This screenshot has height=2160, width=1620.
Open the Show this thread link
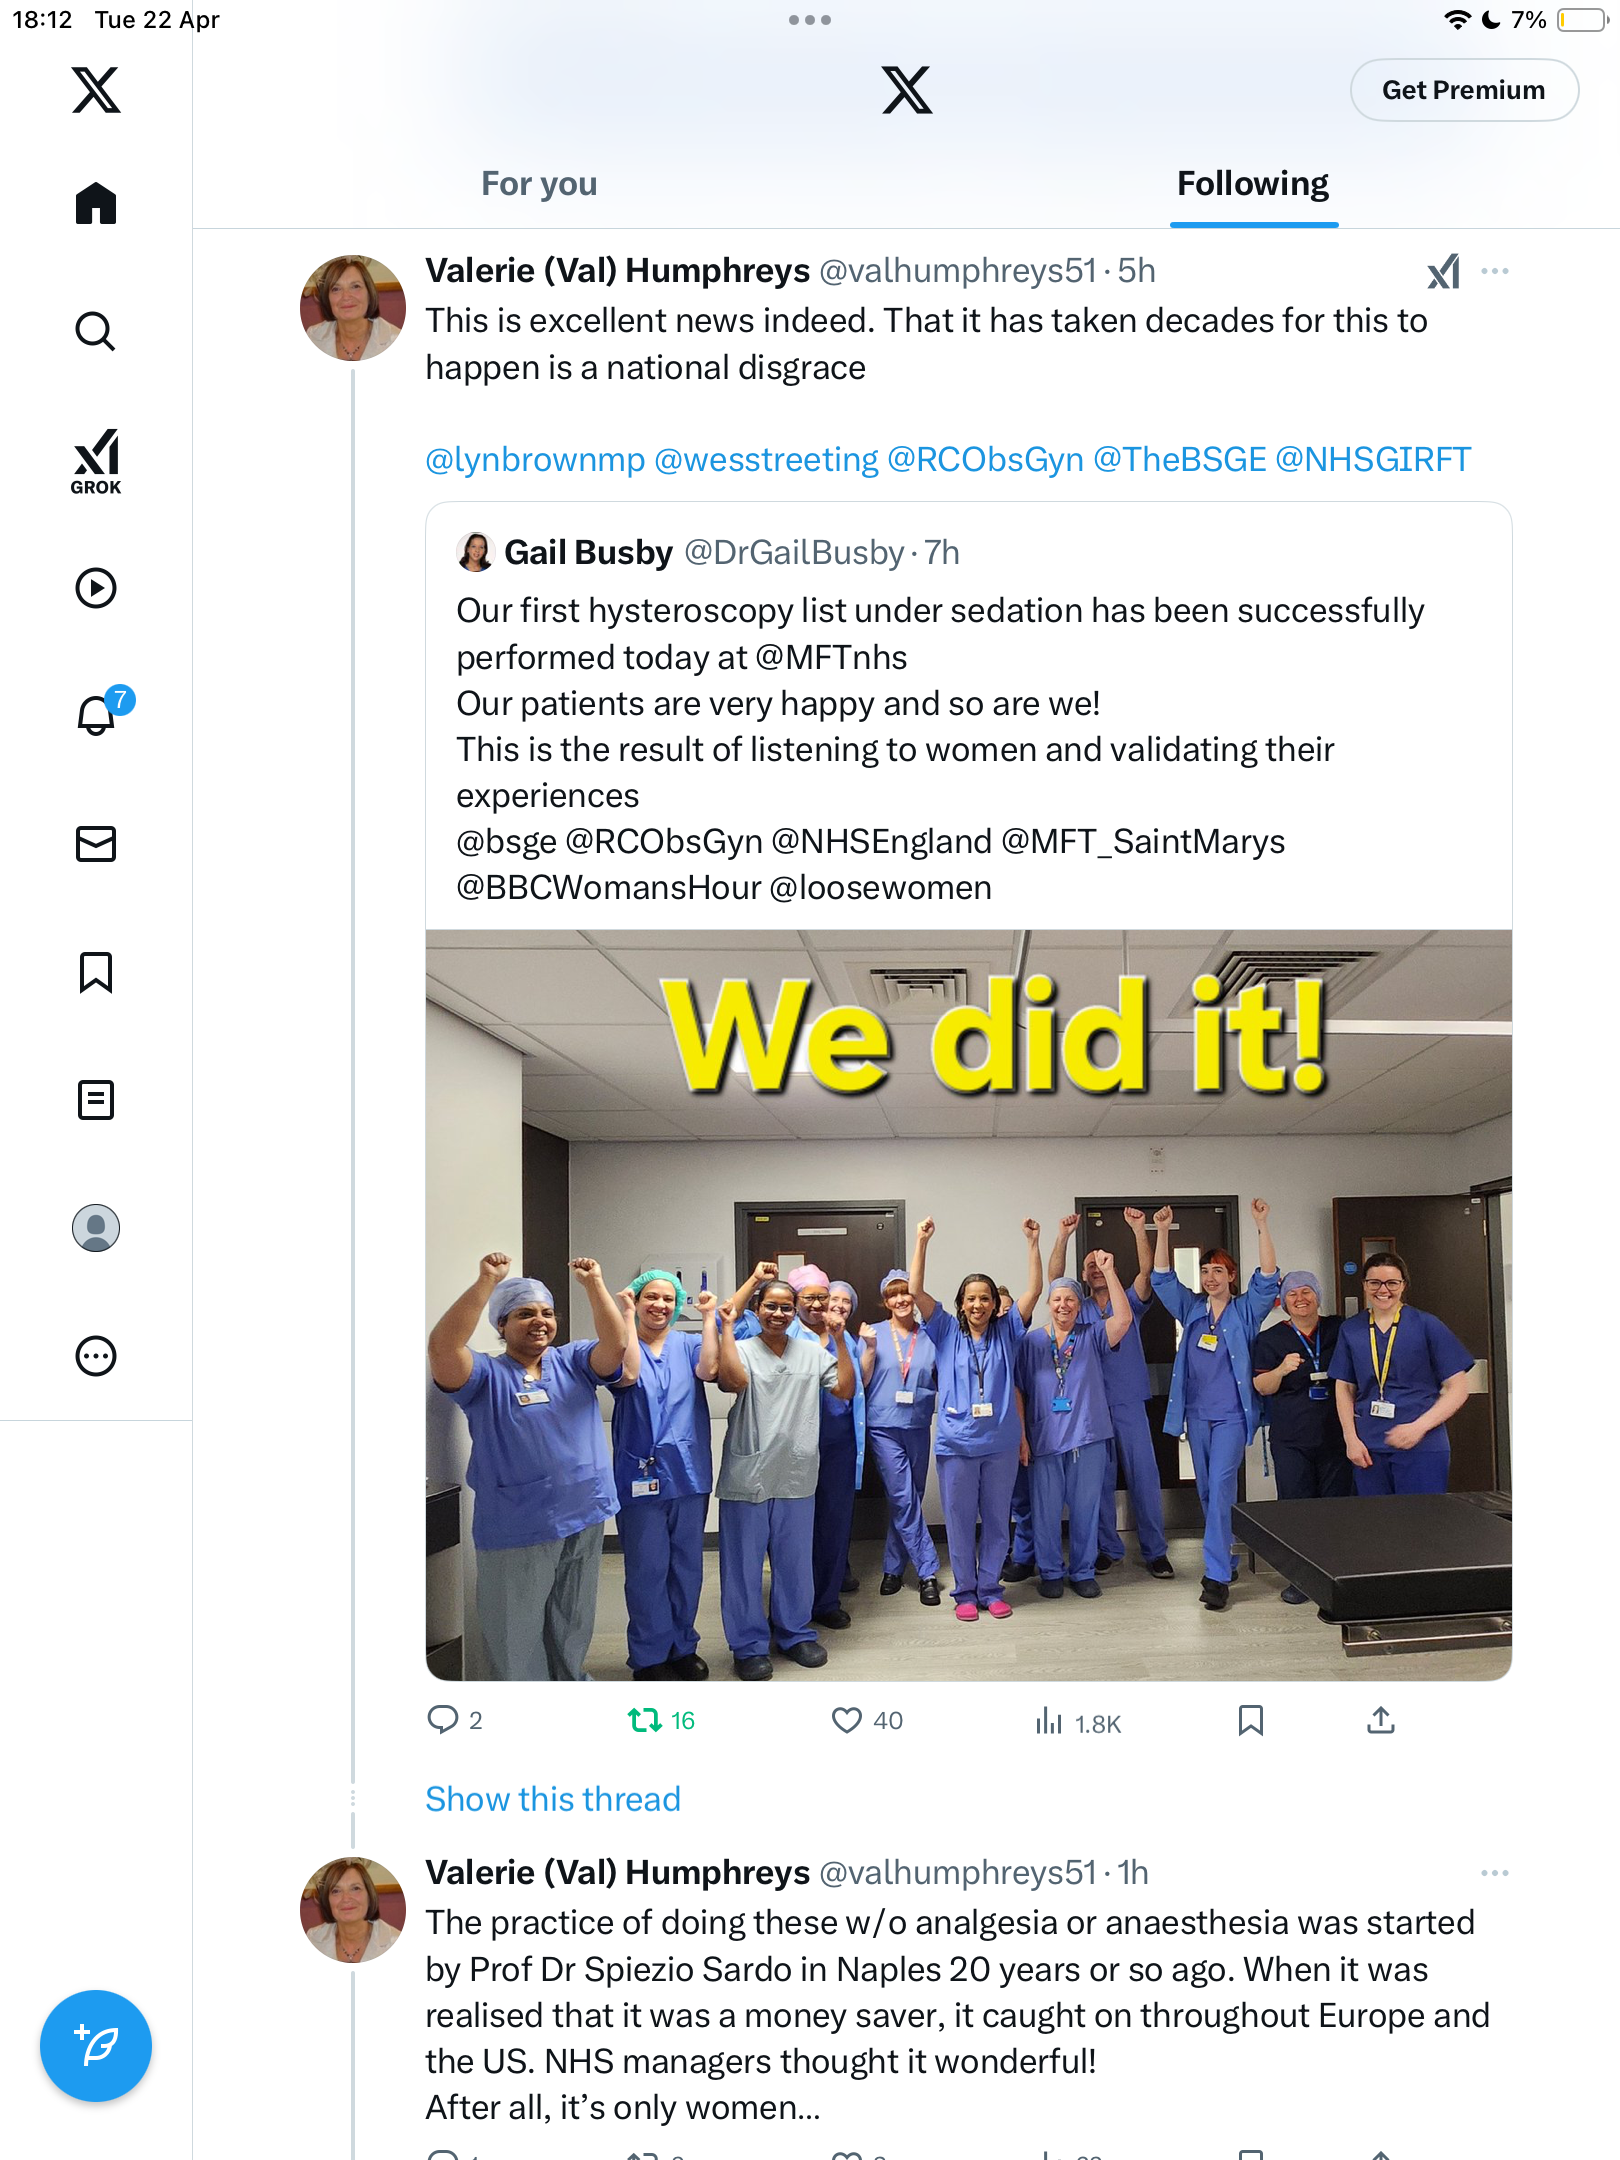(553, 1799)
